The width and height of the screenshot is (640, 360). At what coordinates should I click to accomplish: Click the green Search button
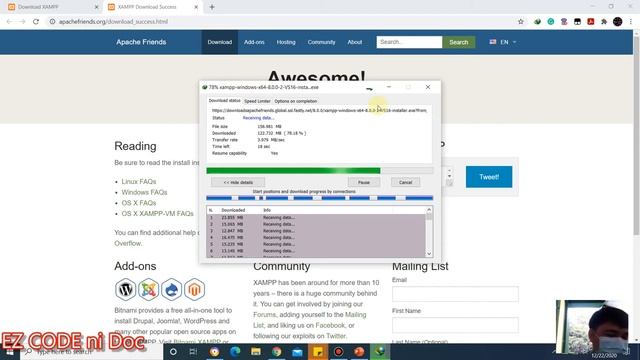[x=458, y=42]
